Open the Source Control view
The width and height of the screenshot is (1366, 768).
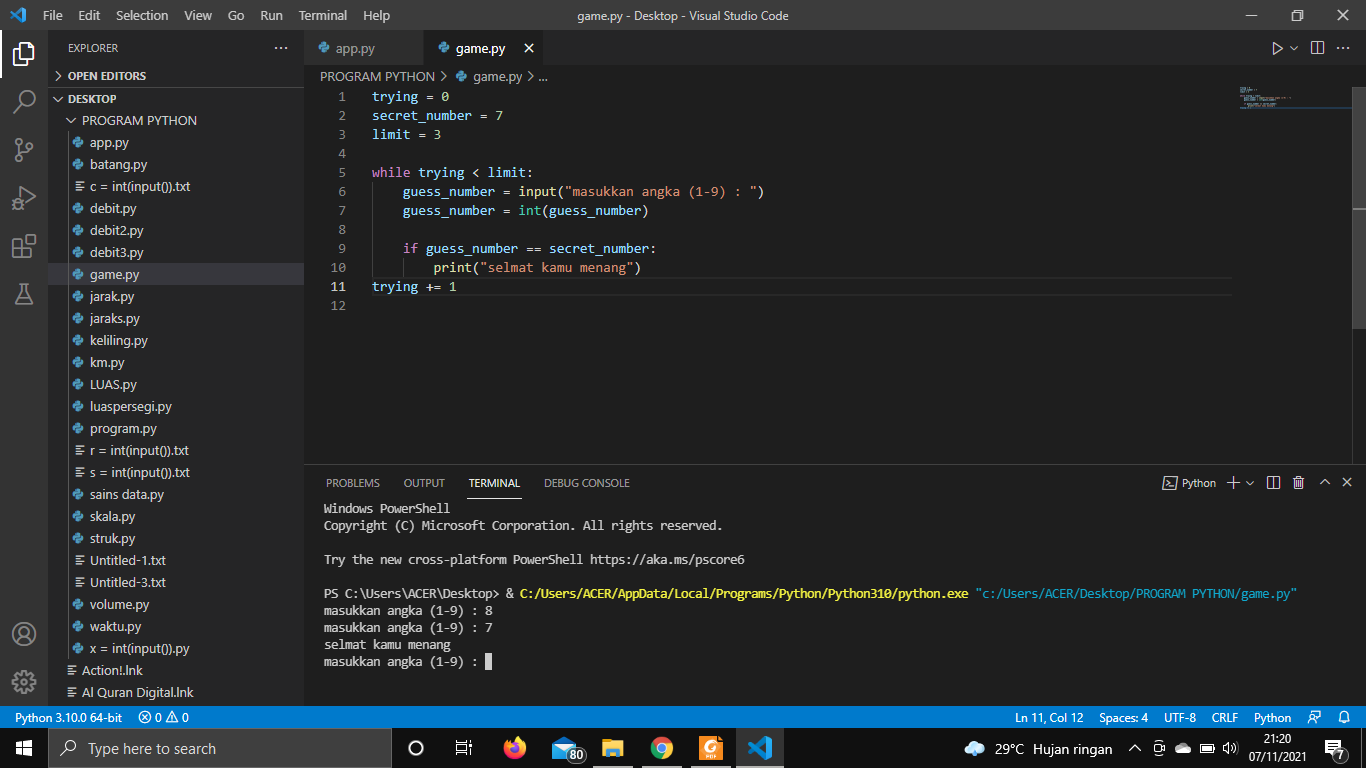[24, 150]
